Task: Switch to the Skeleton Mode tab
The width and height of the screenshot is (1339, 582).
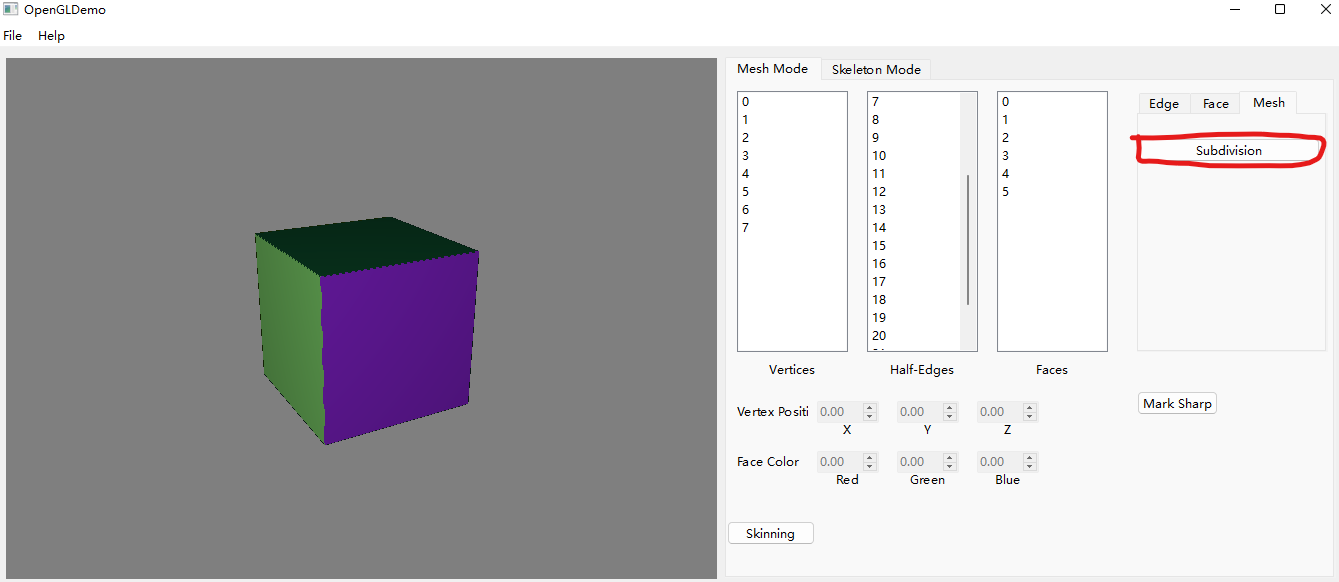Action: [876, 69]
